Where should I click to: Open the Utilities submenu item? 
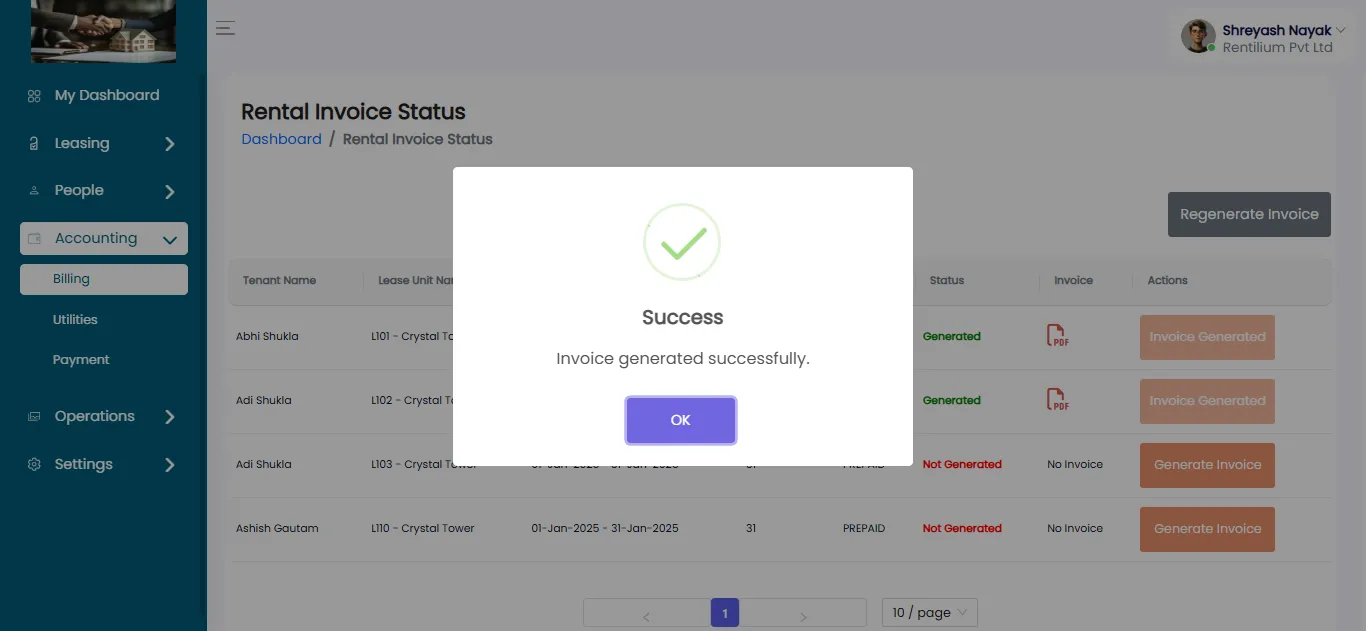pyautogui.click(x=75, y=320)
